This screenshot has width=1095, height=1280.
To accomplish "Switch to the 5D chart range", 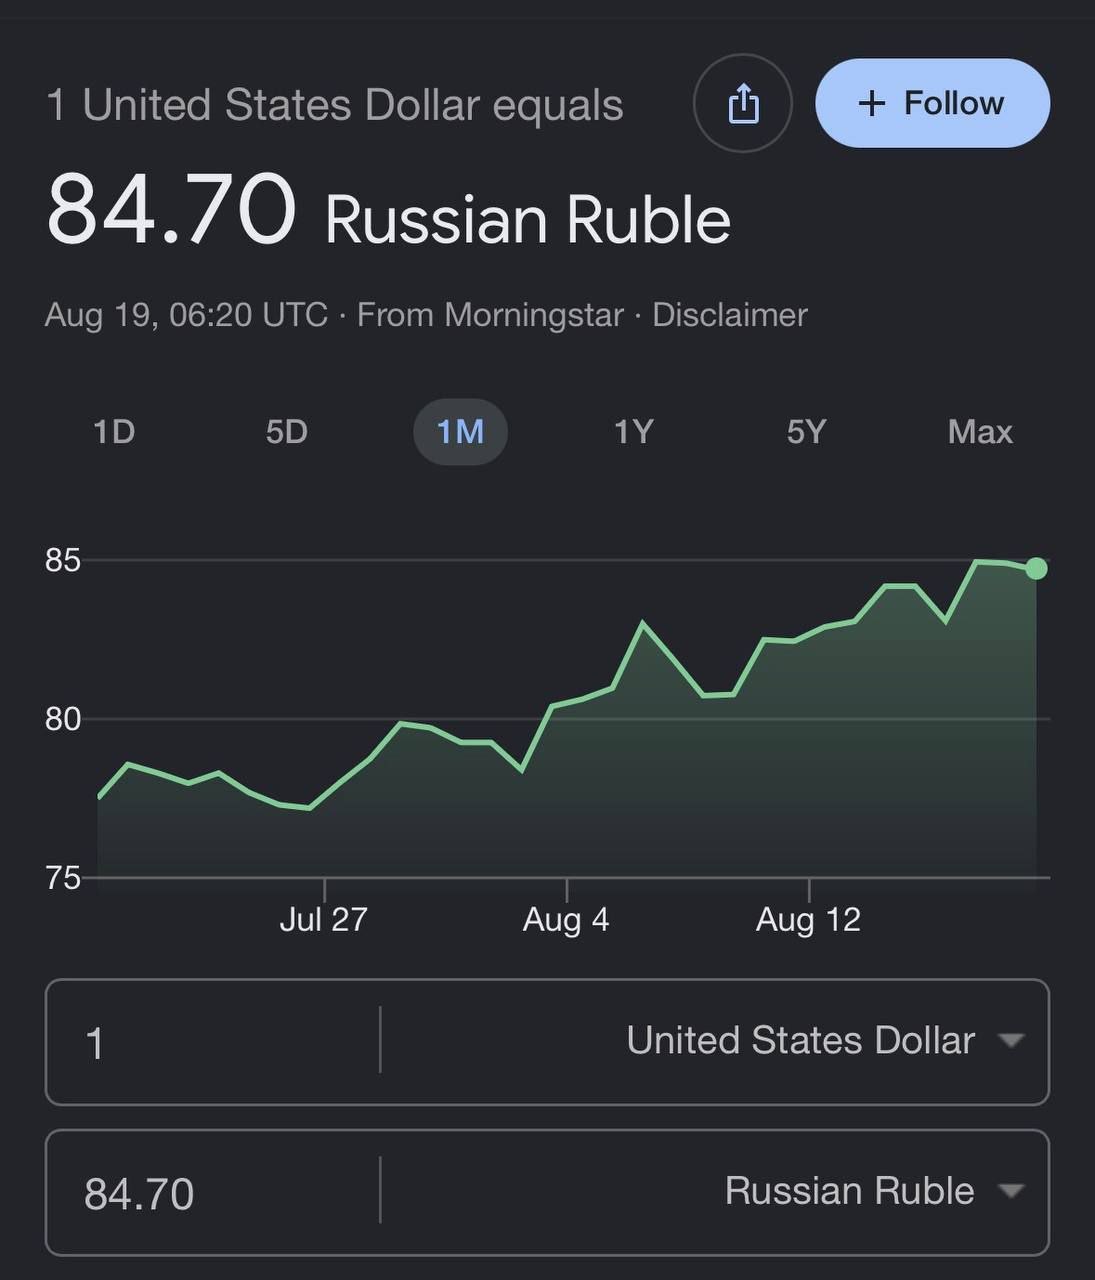I will pos(287,432).
